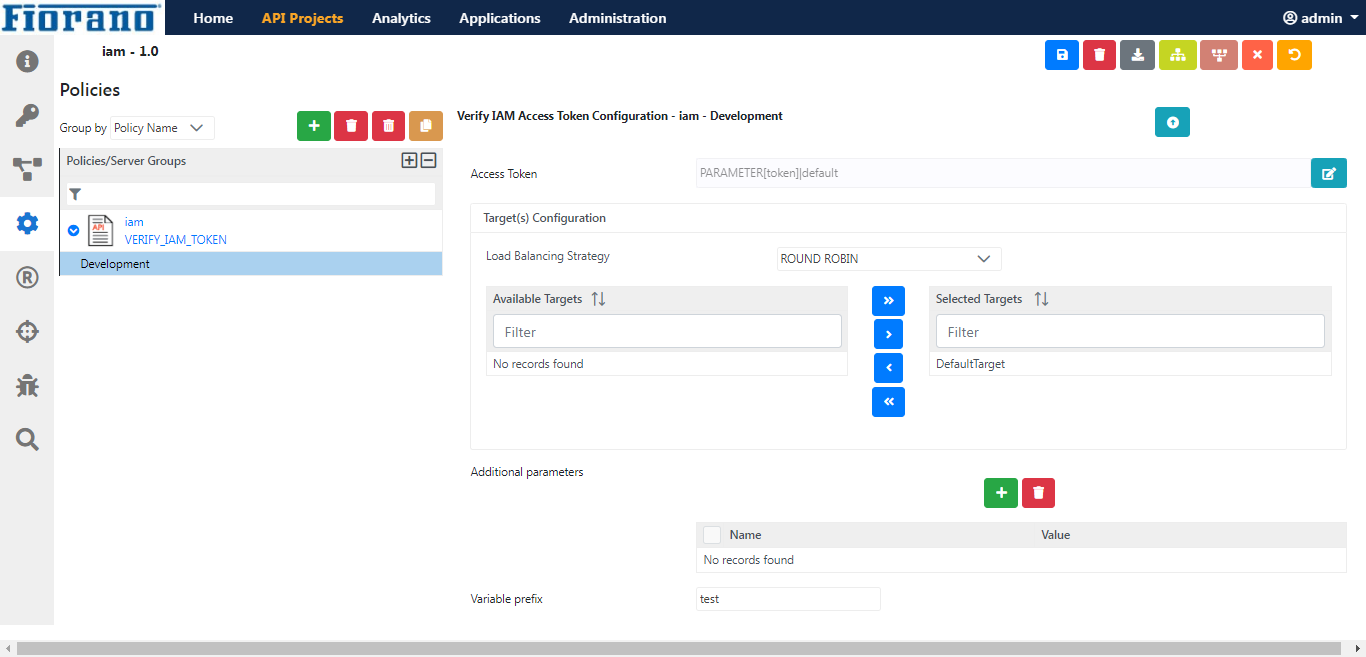Move one target right with single arrow
The image size is (1366, 657).
(x=888, y=334)
